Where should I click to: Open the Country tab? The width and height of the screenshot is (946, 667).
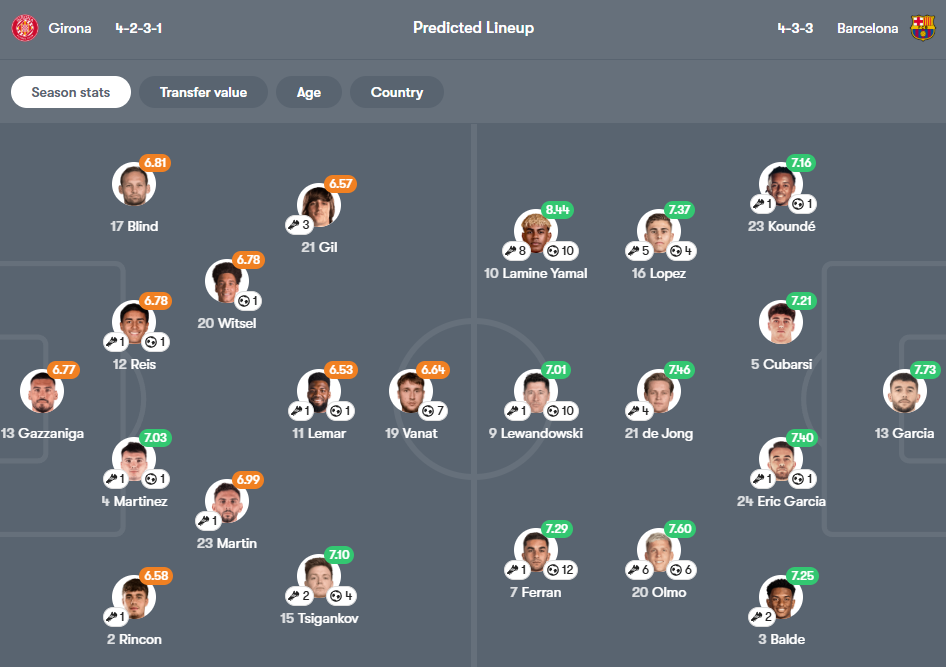pyautogui.click(x=397, y=92)
